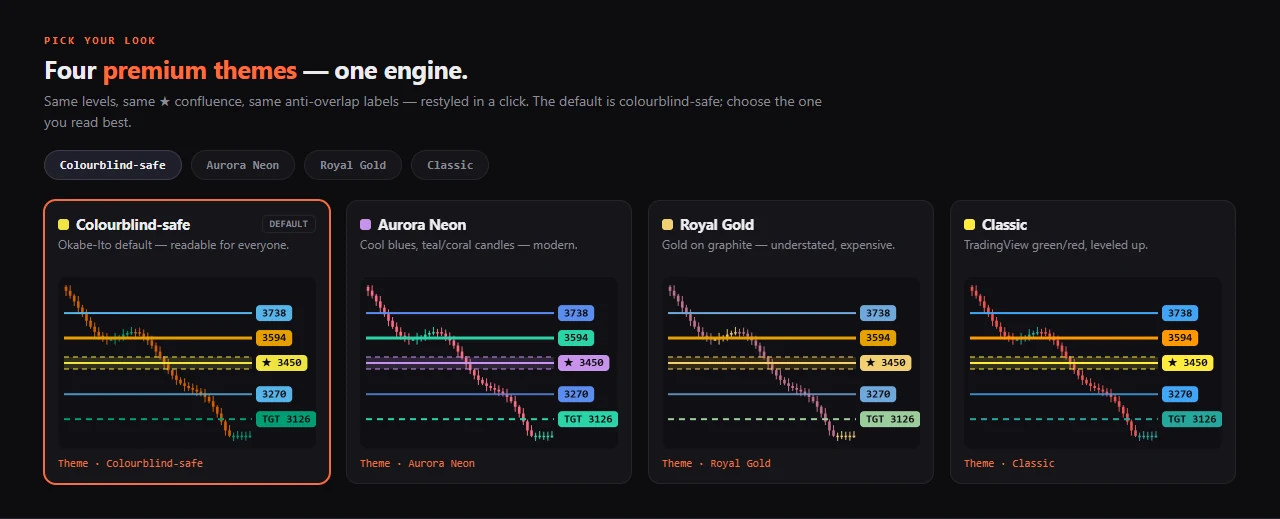Click the Colourblind-safe card yellow swatch
1280x519 pixels.
[x=64, y=225]
